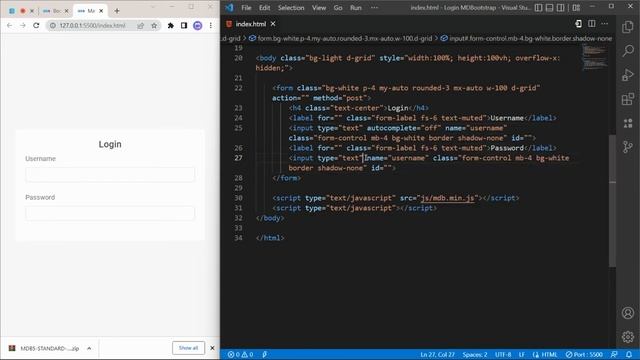View site information icon in address bar

(x=53, y=25)
